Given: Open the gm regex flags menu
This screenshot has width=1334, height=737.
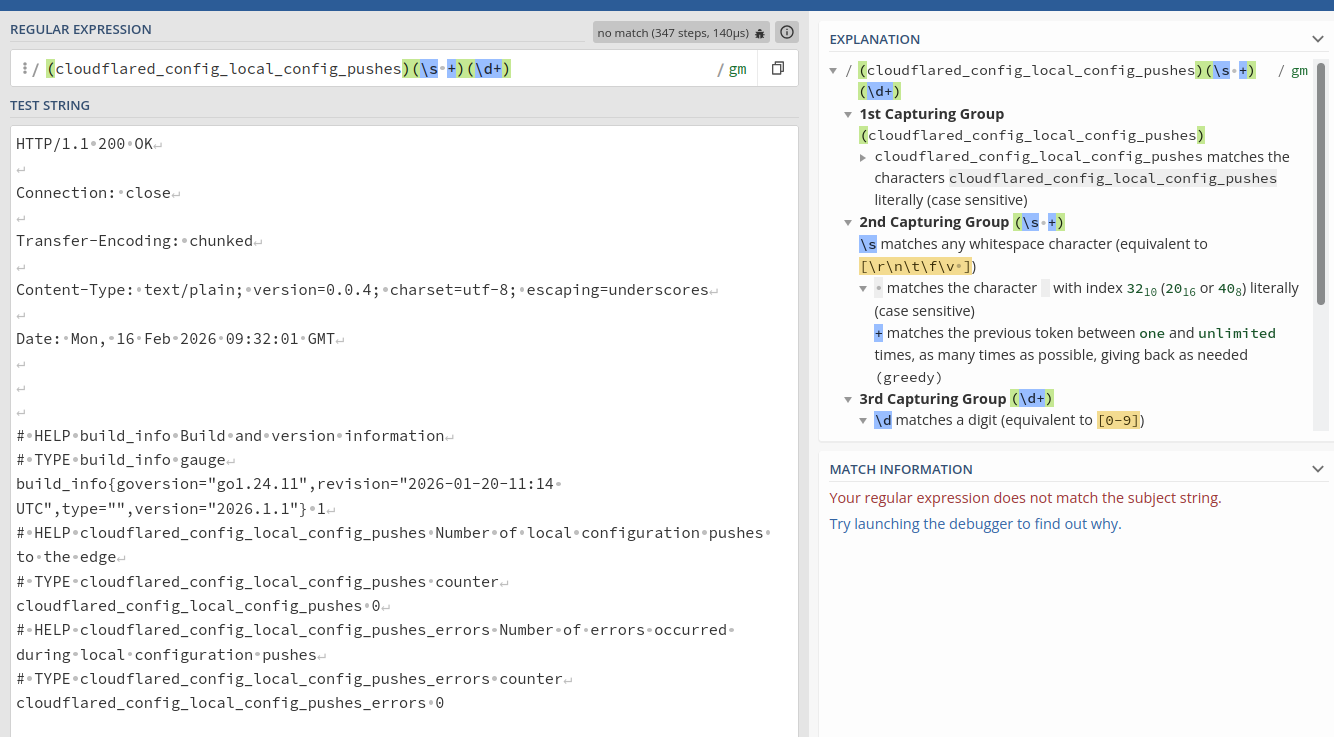Looking at the screenshot, I should 737,69.
